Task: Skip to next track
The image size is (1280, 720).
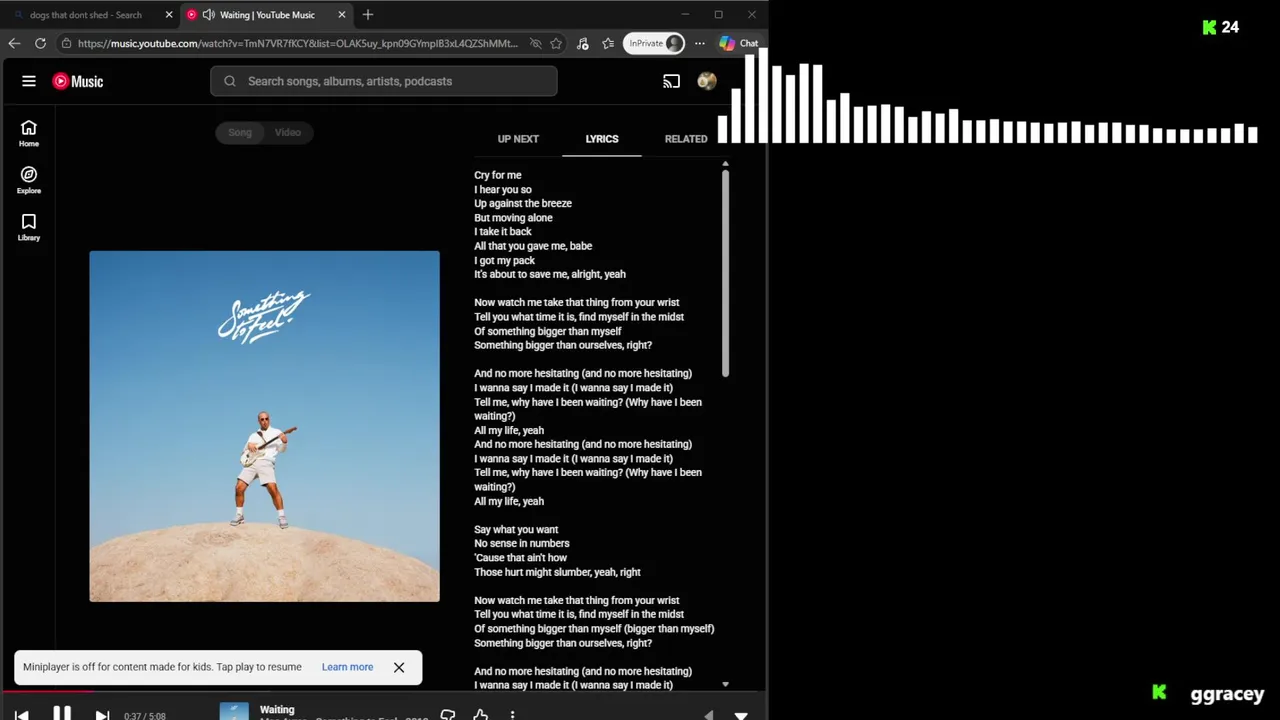Action: pos(101,714)
